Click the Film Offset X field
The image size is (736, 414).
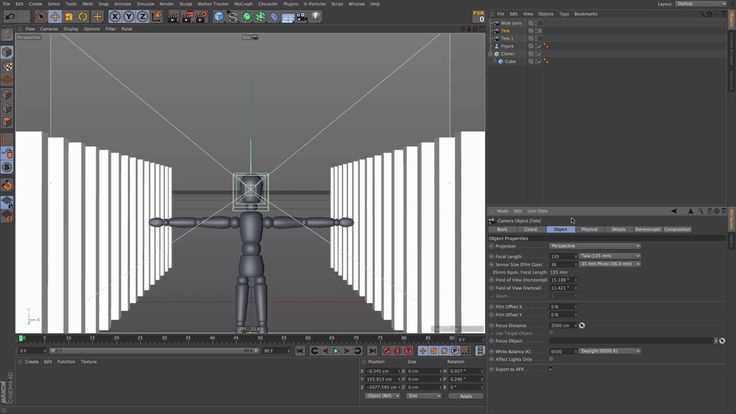click(562, 307)
